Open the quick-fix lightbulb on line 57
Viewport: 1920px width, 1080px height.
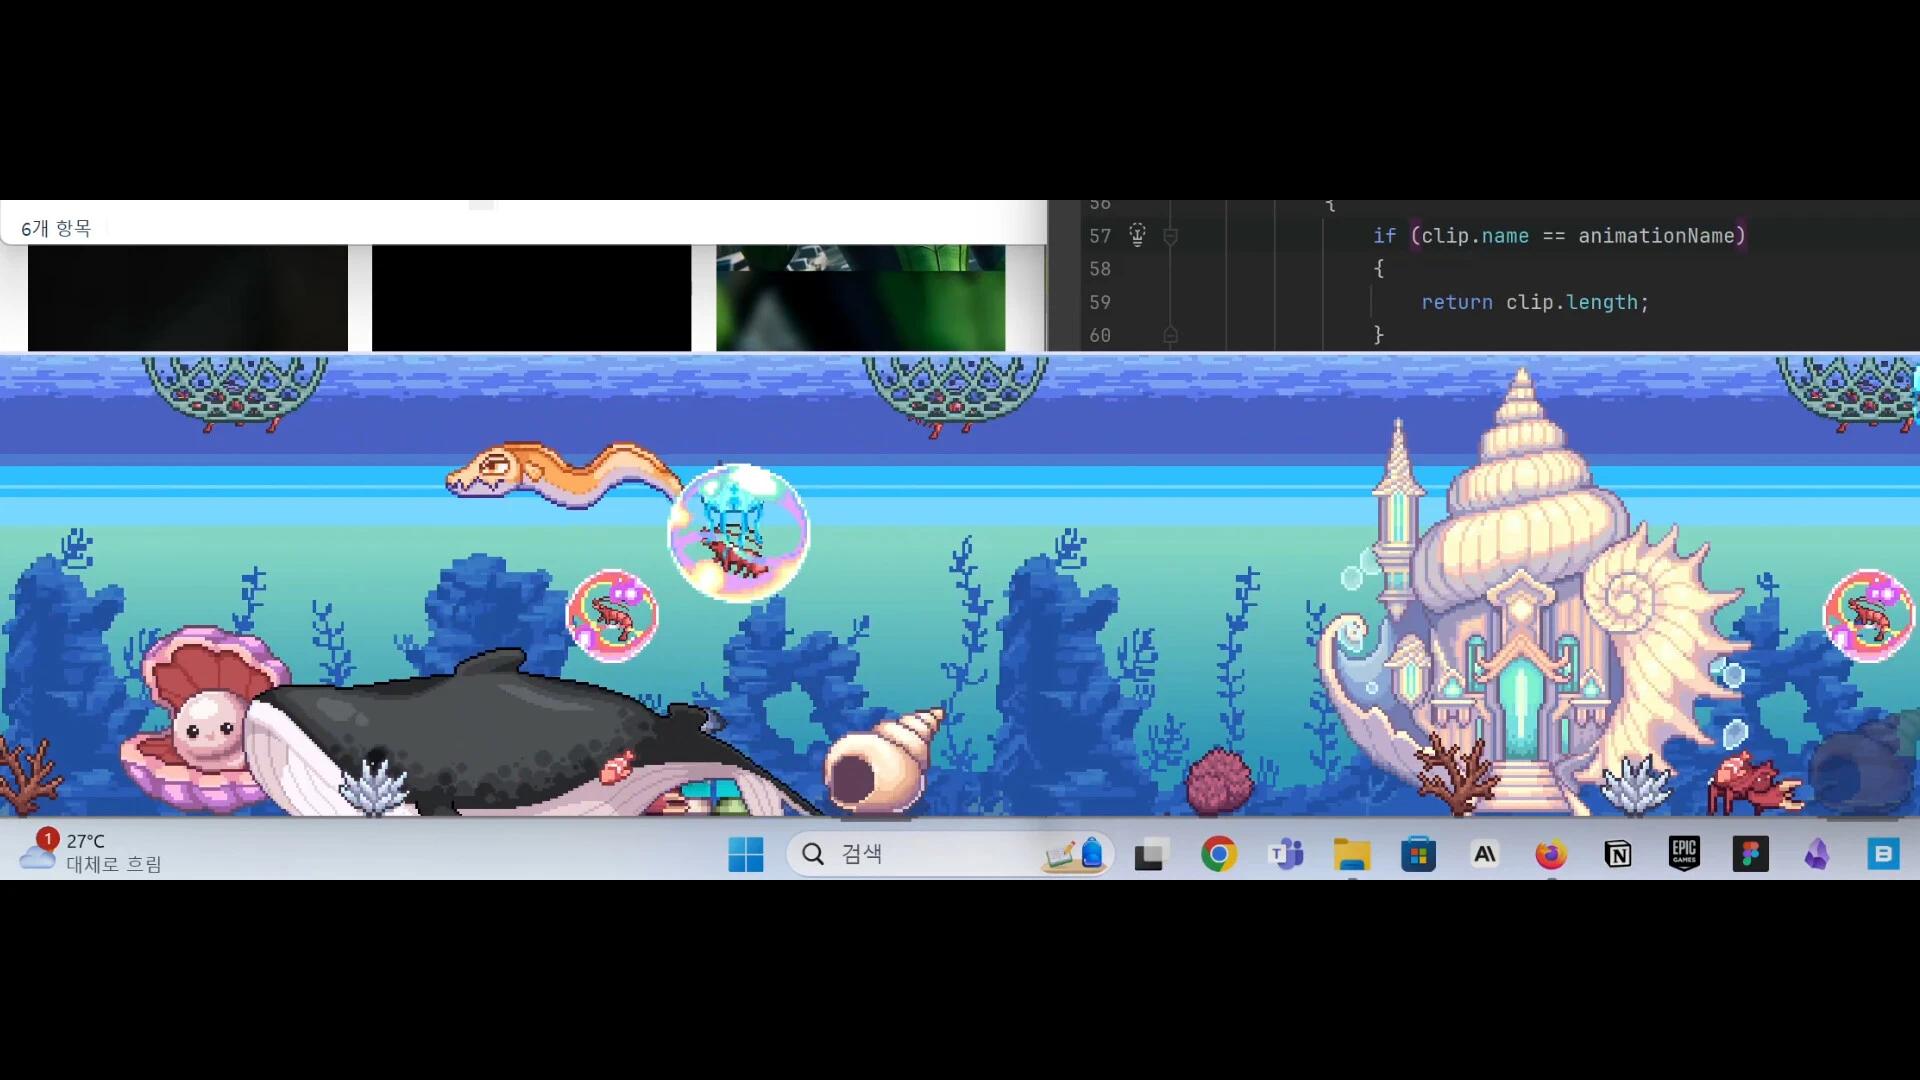coord(1136,235)
